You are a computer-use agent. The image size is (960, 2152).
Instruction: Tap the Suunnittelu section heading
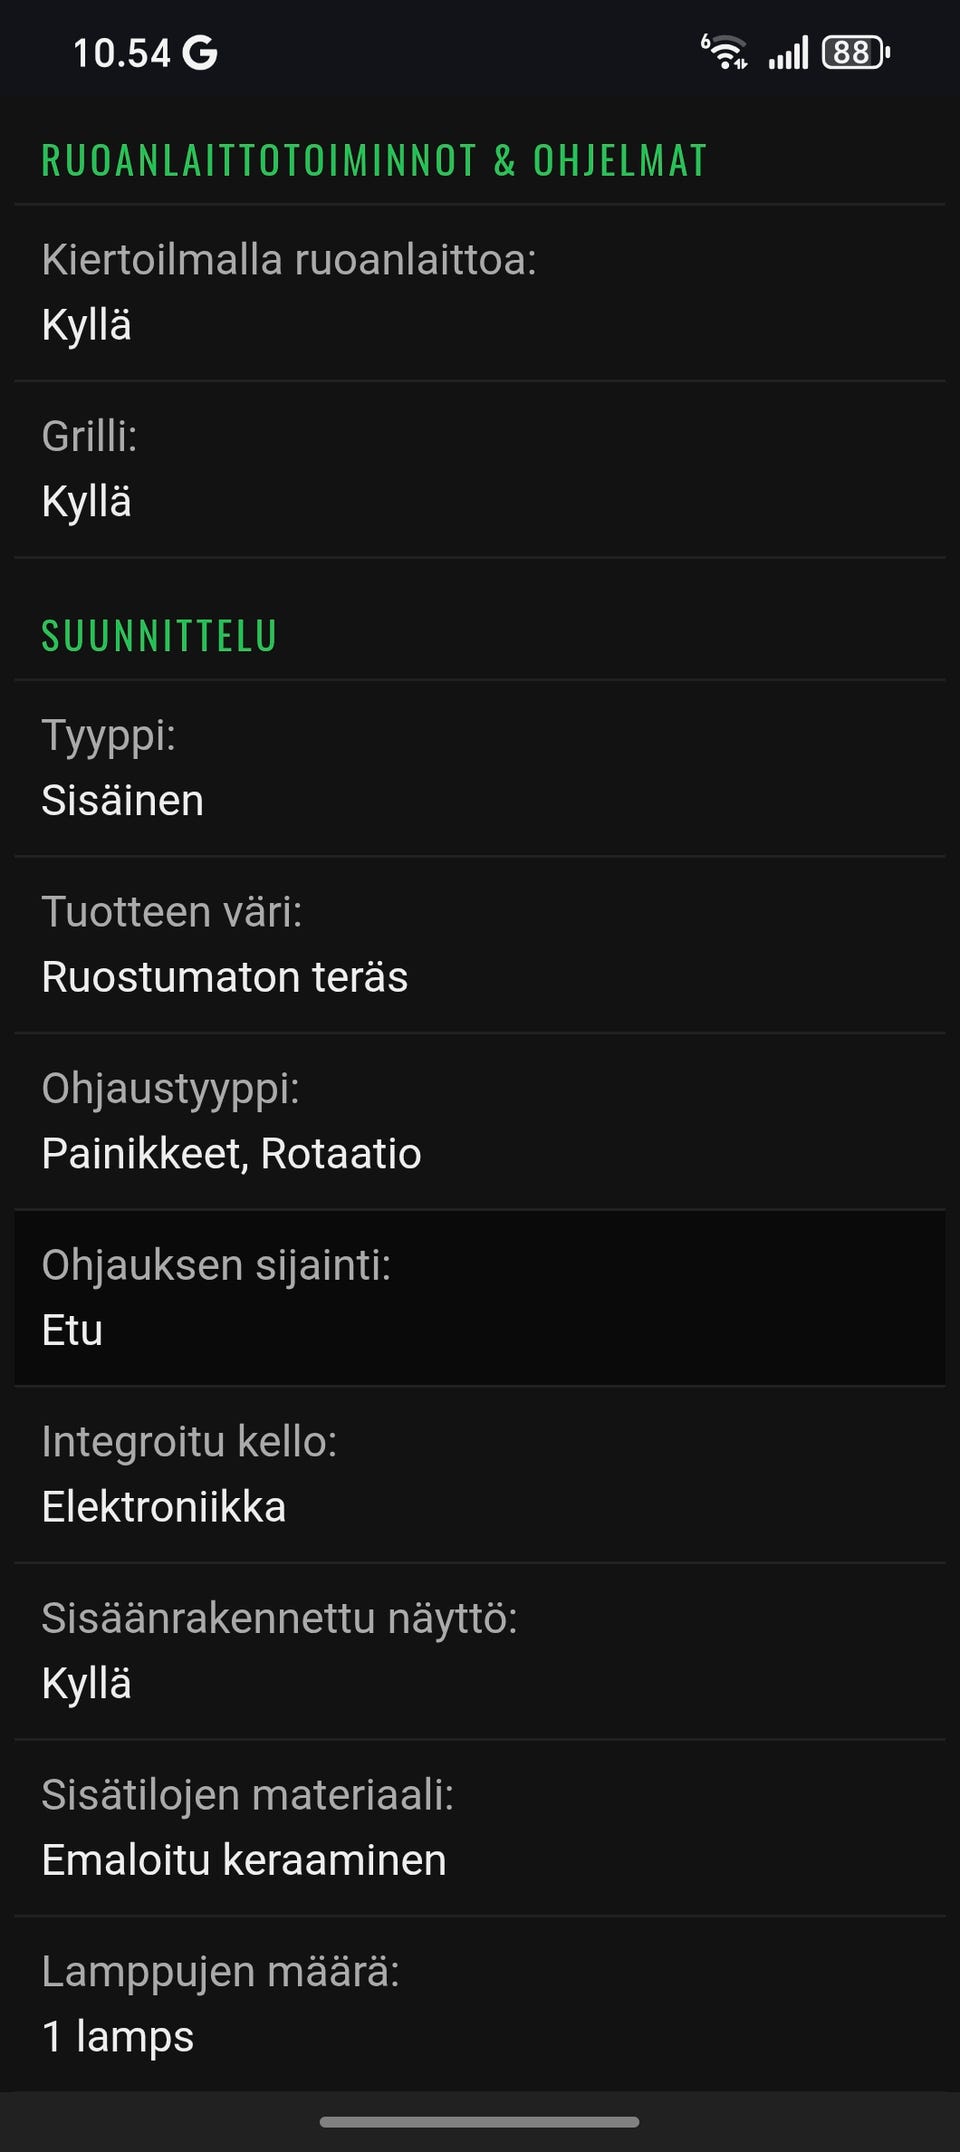tap(159, 636)
